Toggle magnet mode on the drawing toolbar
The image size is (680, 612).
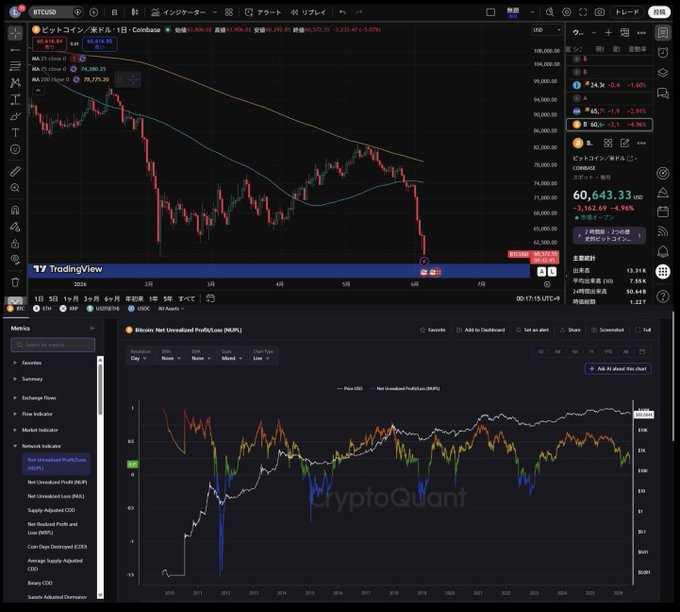tap(15, 210)
